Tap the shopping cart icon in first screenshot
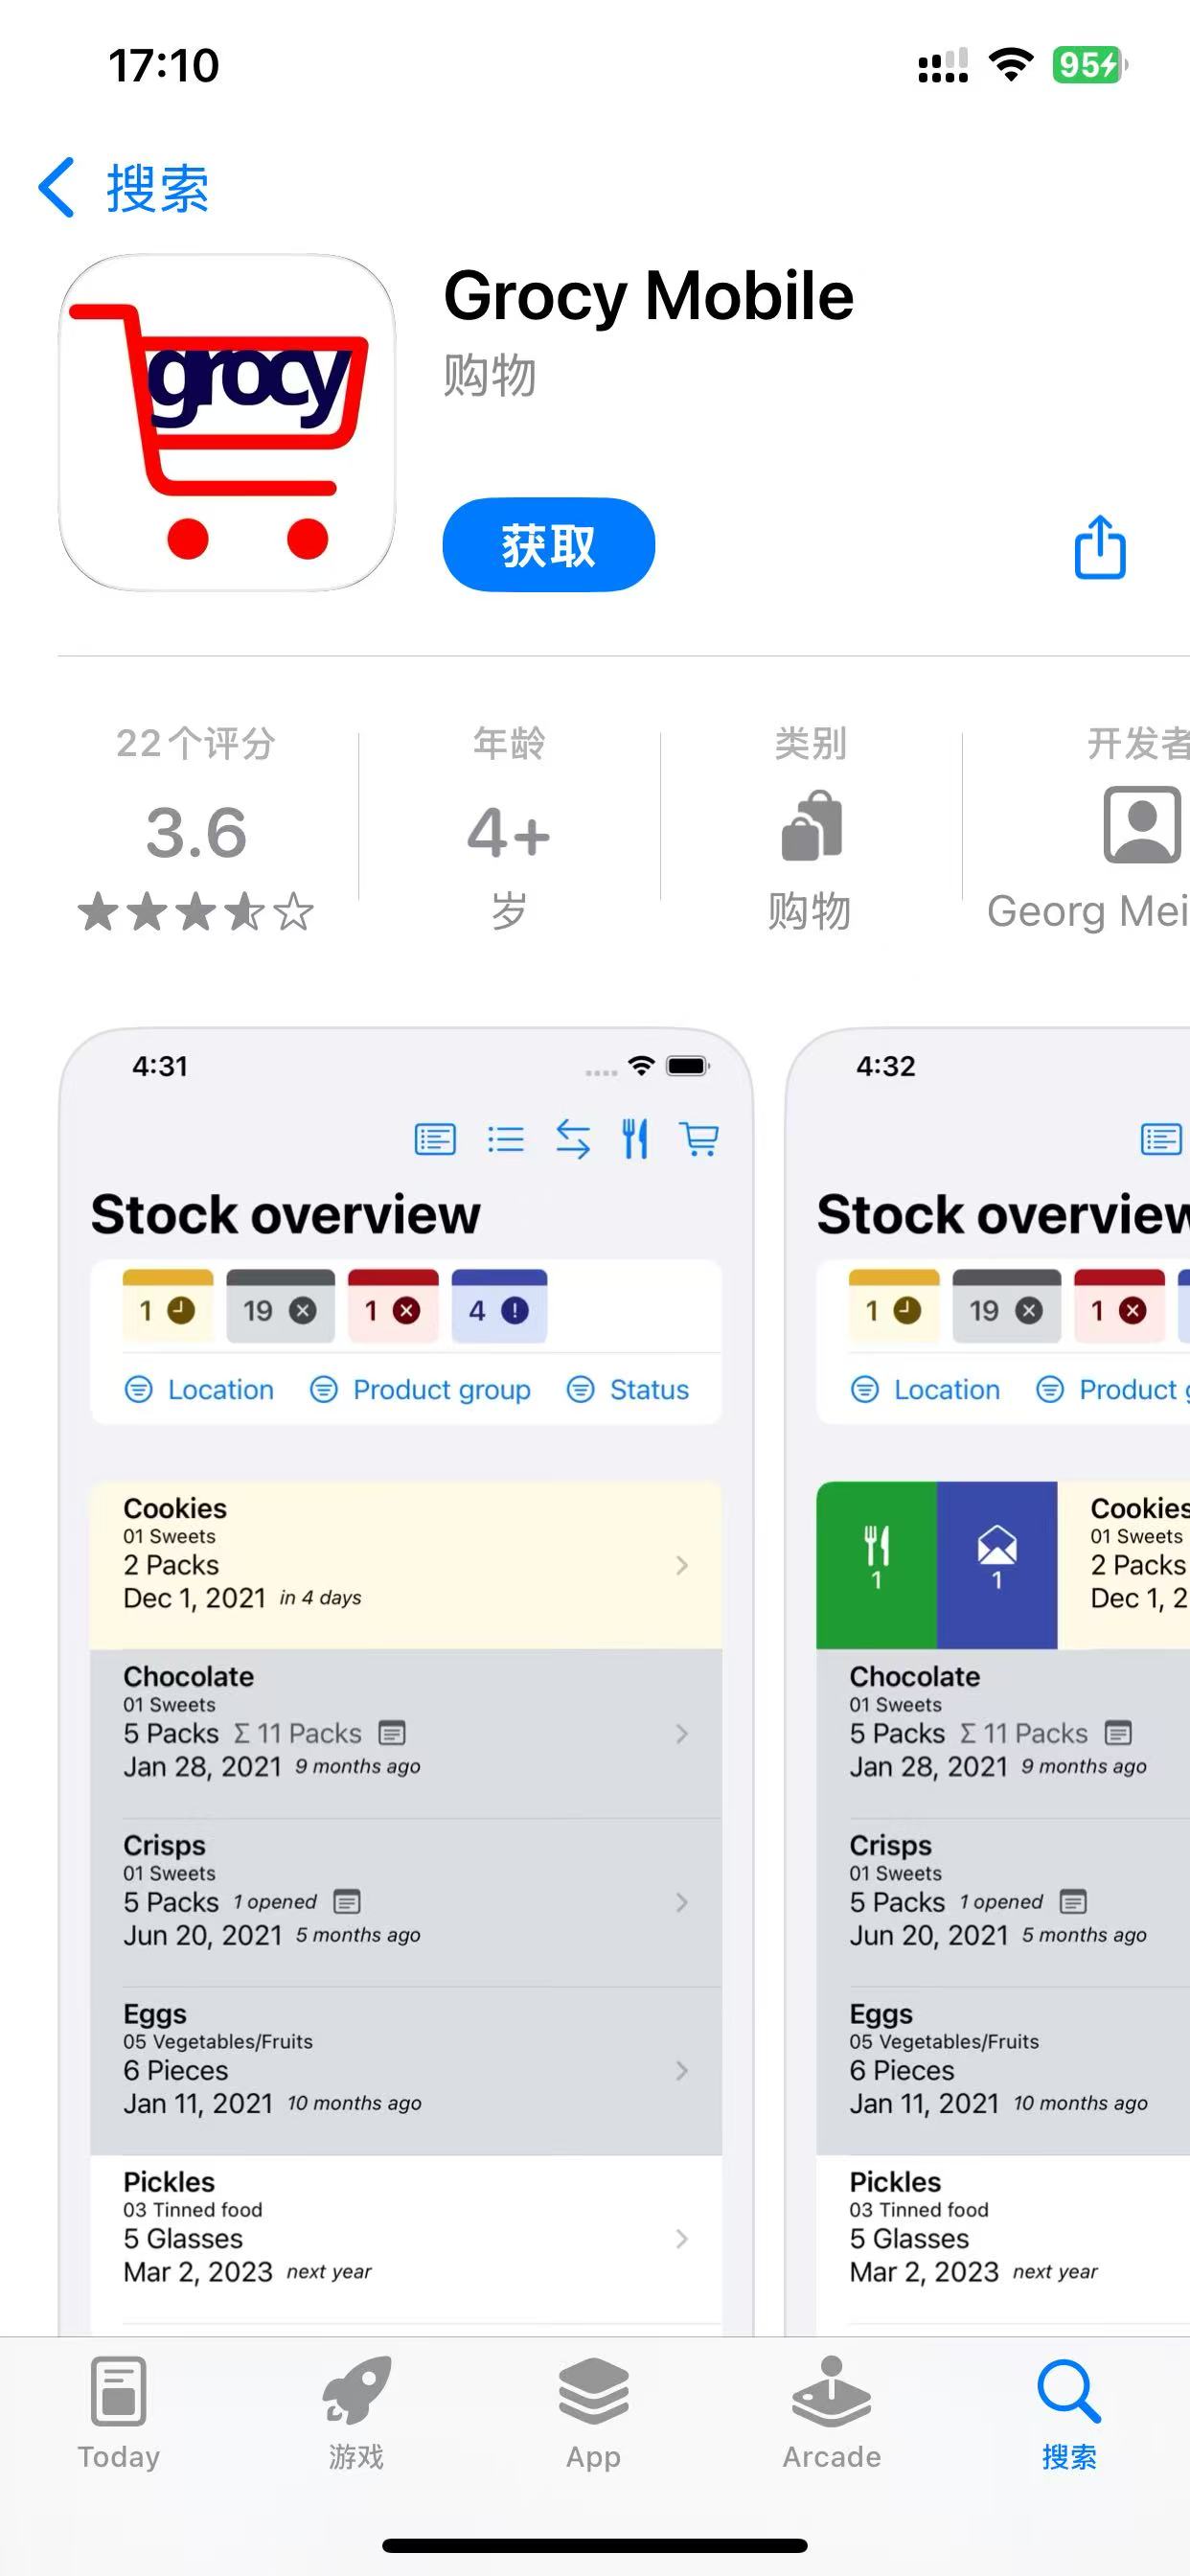 [699, 1139]
